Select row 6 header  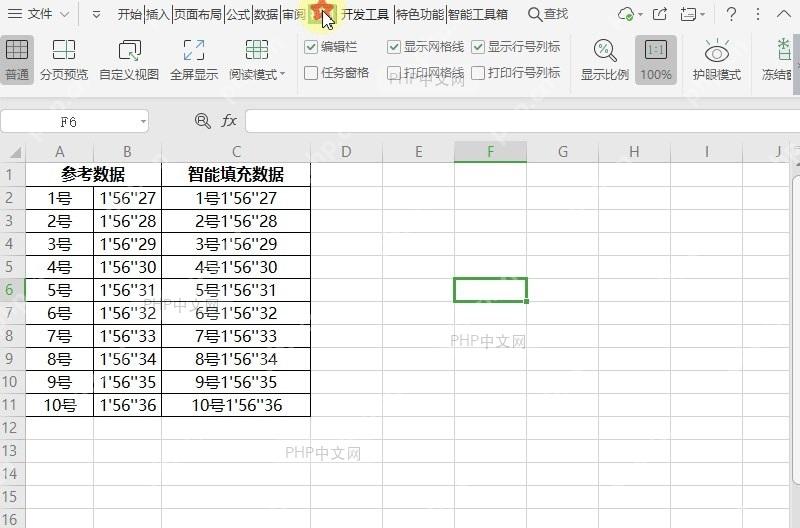[x=10, y=290]
